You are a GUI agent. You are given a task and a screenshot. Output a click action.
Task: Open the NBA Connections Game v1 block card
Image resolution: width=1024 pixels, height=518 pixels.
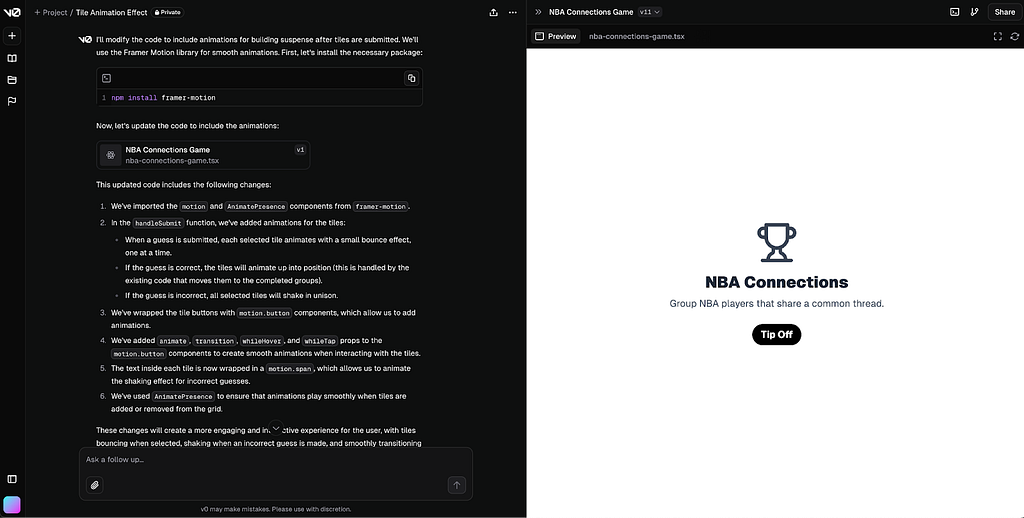pyautogui.click(x=203, y=155)
